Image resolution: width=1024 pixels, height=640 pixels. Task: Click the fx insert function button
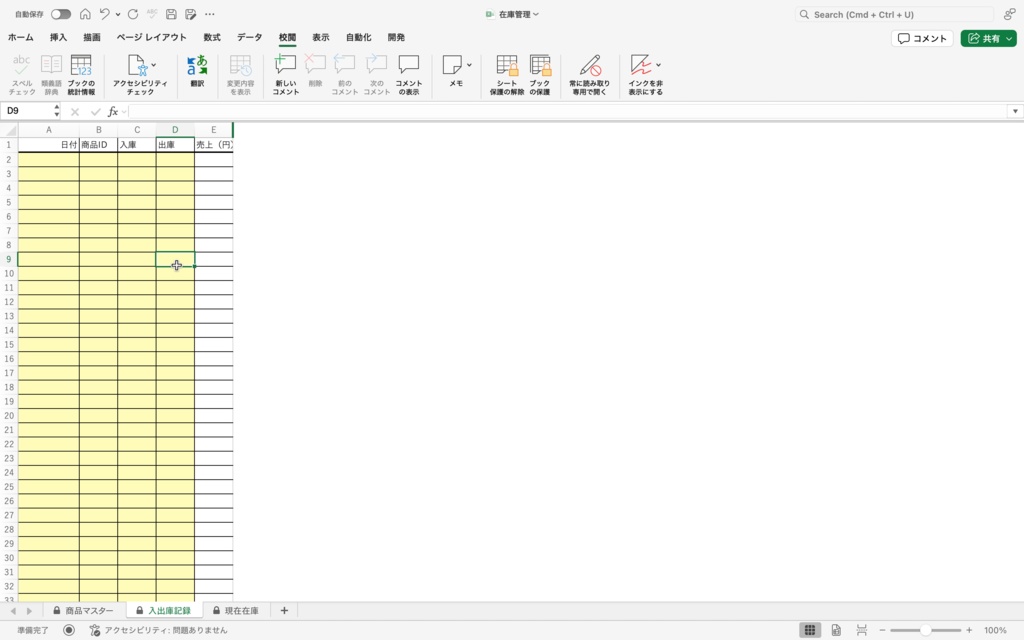(112, 112)
